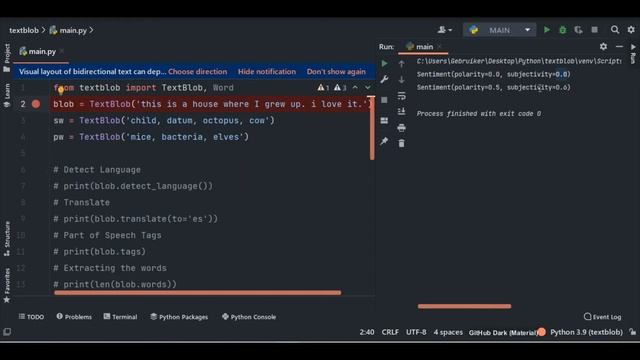The image size is (640, 360).
Task: Click the Stop icon in top toolbar
Action: tap(595, 30)
